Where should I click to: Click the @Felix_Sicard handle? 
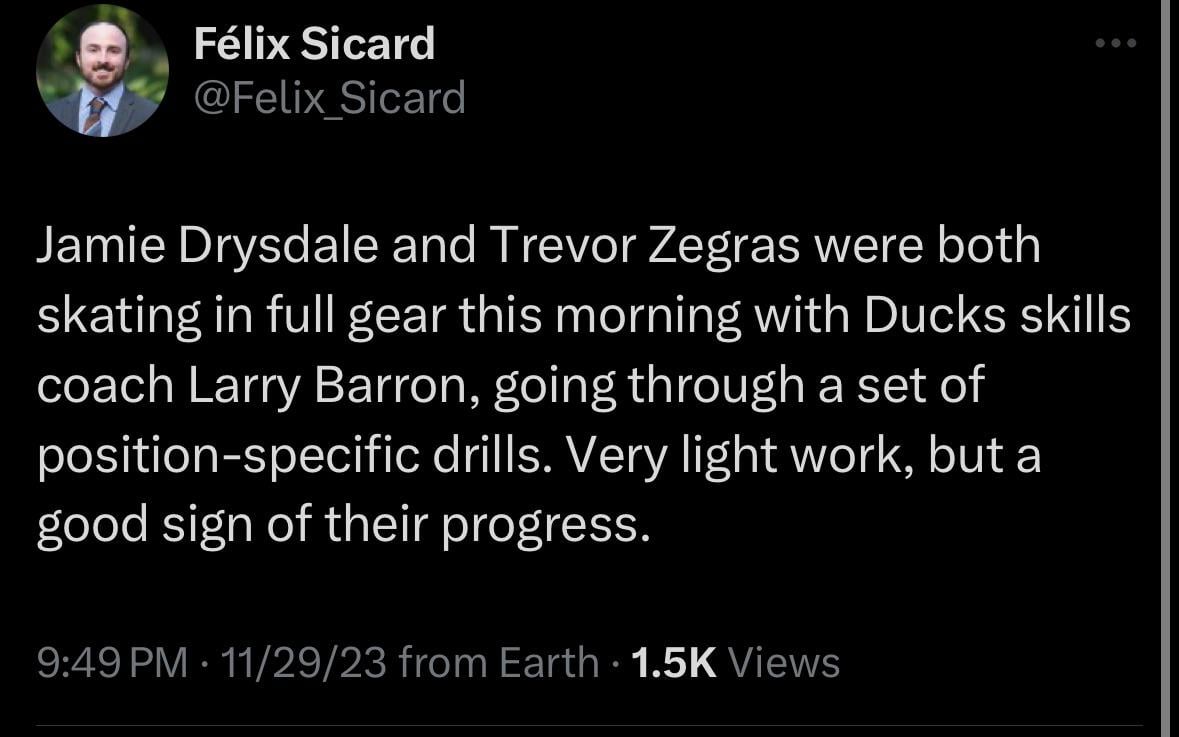(x=328, y=98)
